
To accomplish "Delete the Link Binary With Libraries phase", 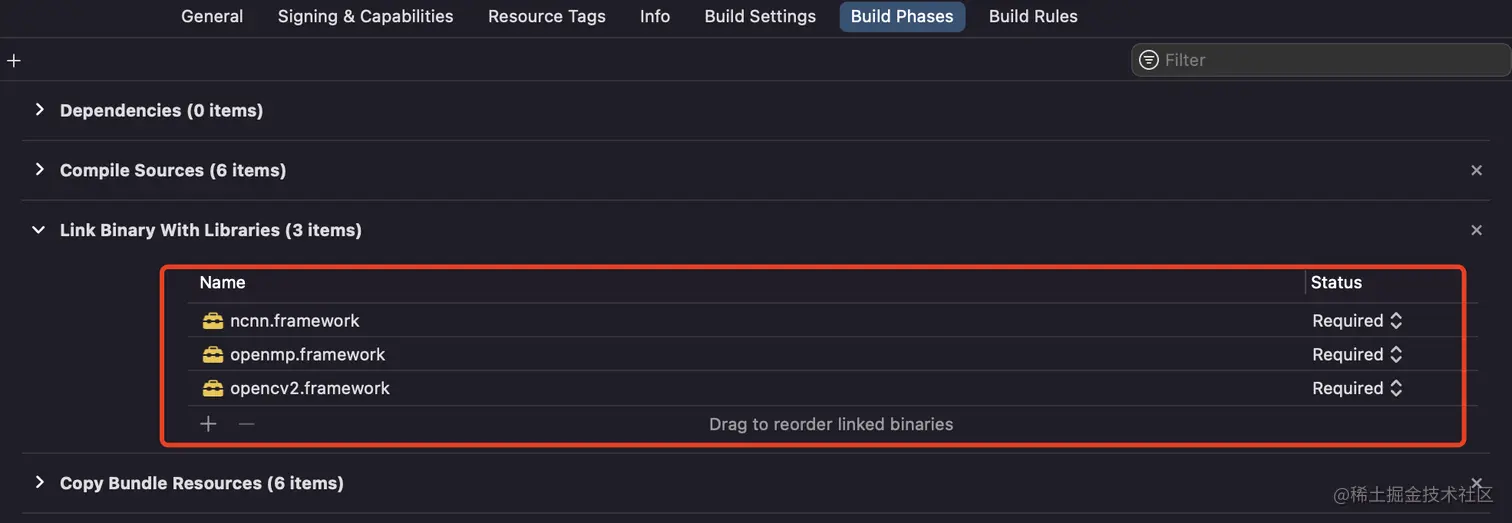I will (1476, 230).
